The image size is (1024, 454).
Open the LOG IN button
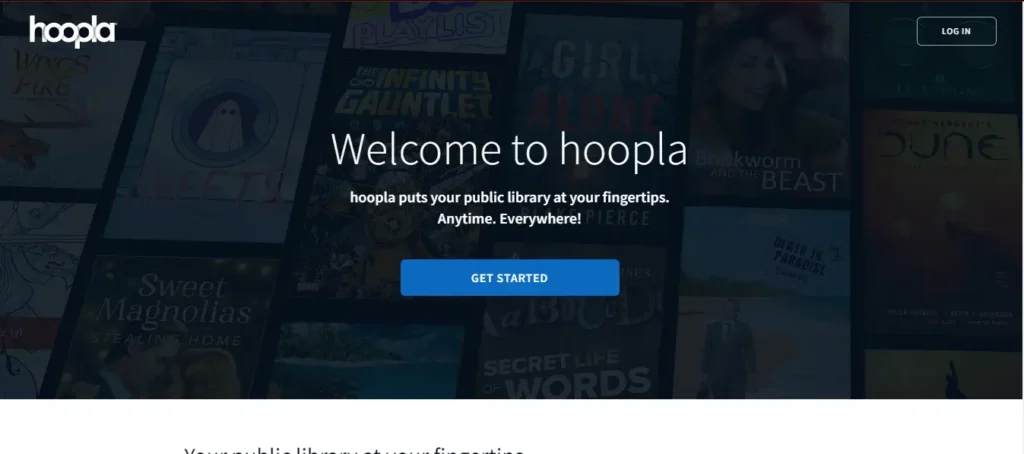(x=956, y=31)
